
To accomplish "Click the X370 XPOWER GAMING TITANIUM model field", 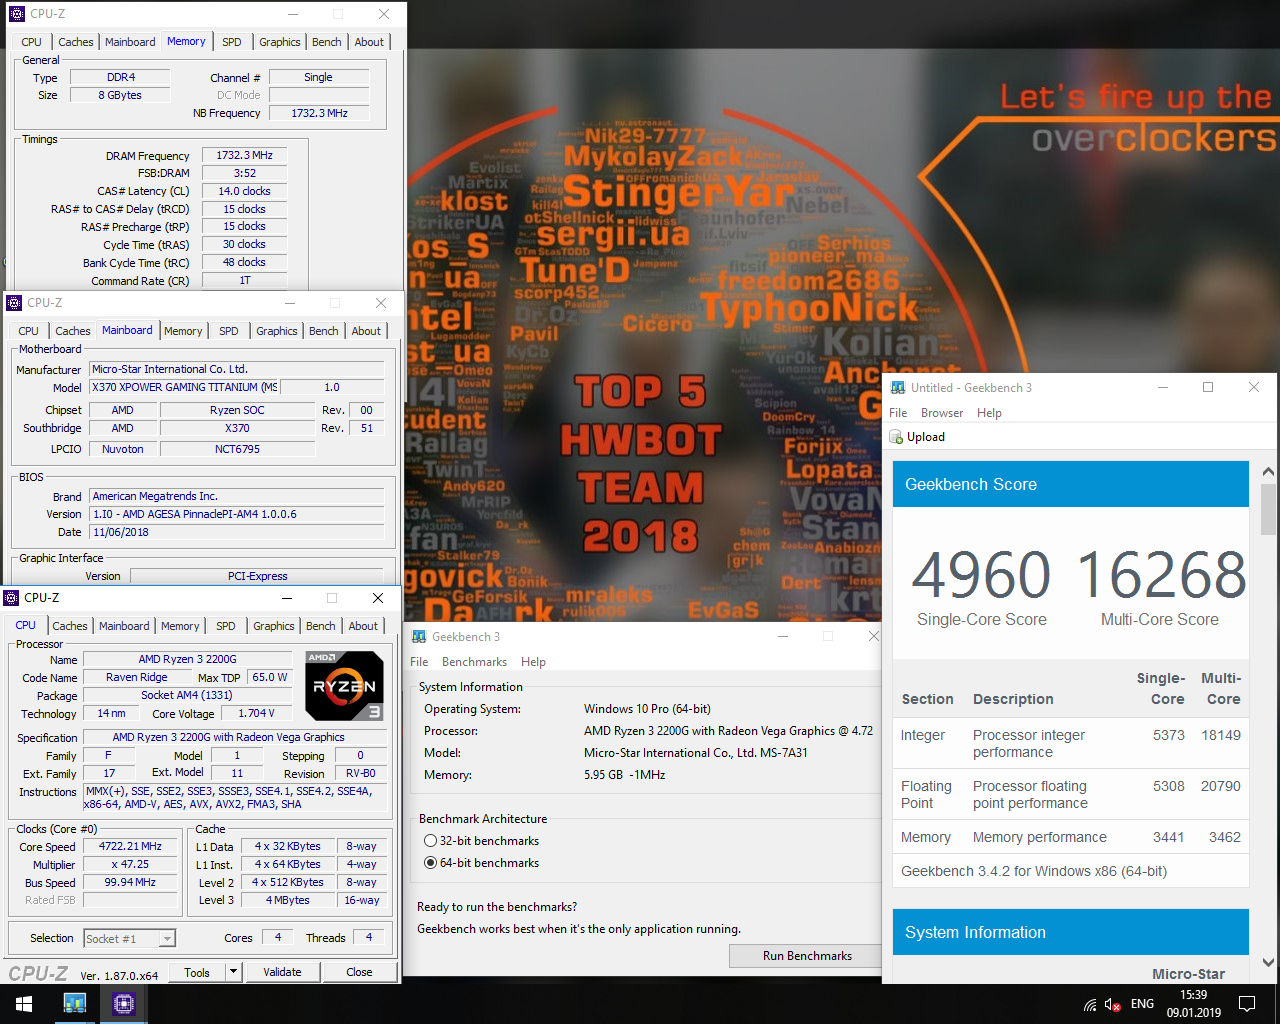I will click(184, 387).
